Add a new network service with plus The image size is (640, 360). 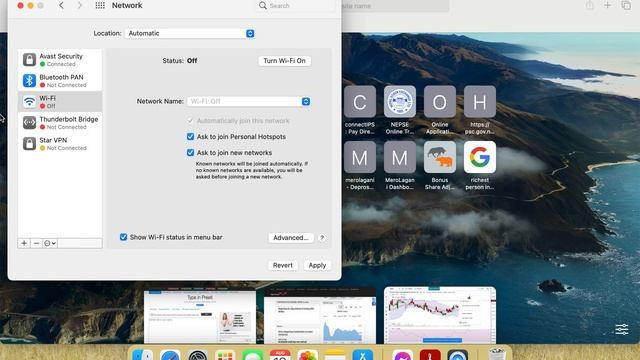pos(24,243)
